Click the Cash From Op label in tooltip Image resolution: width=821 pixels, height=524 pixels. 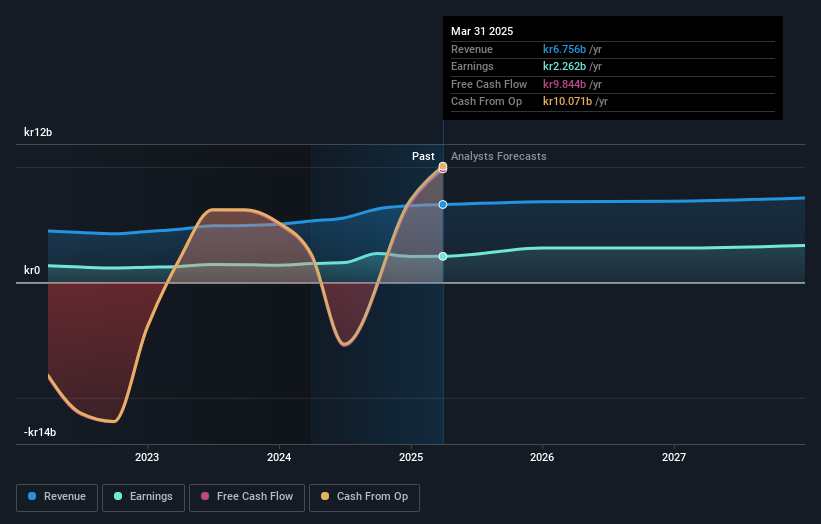486,102
